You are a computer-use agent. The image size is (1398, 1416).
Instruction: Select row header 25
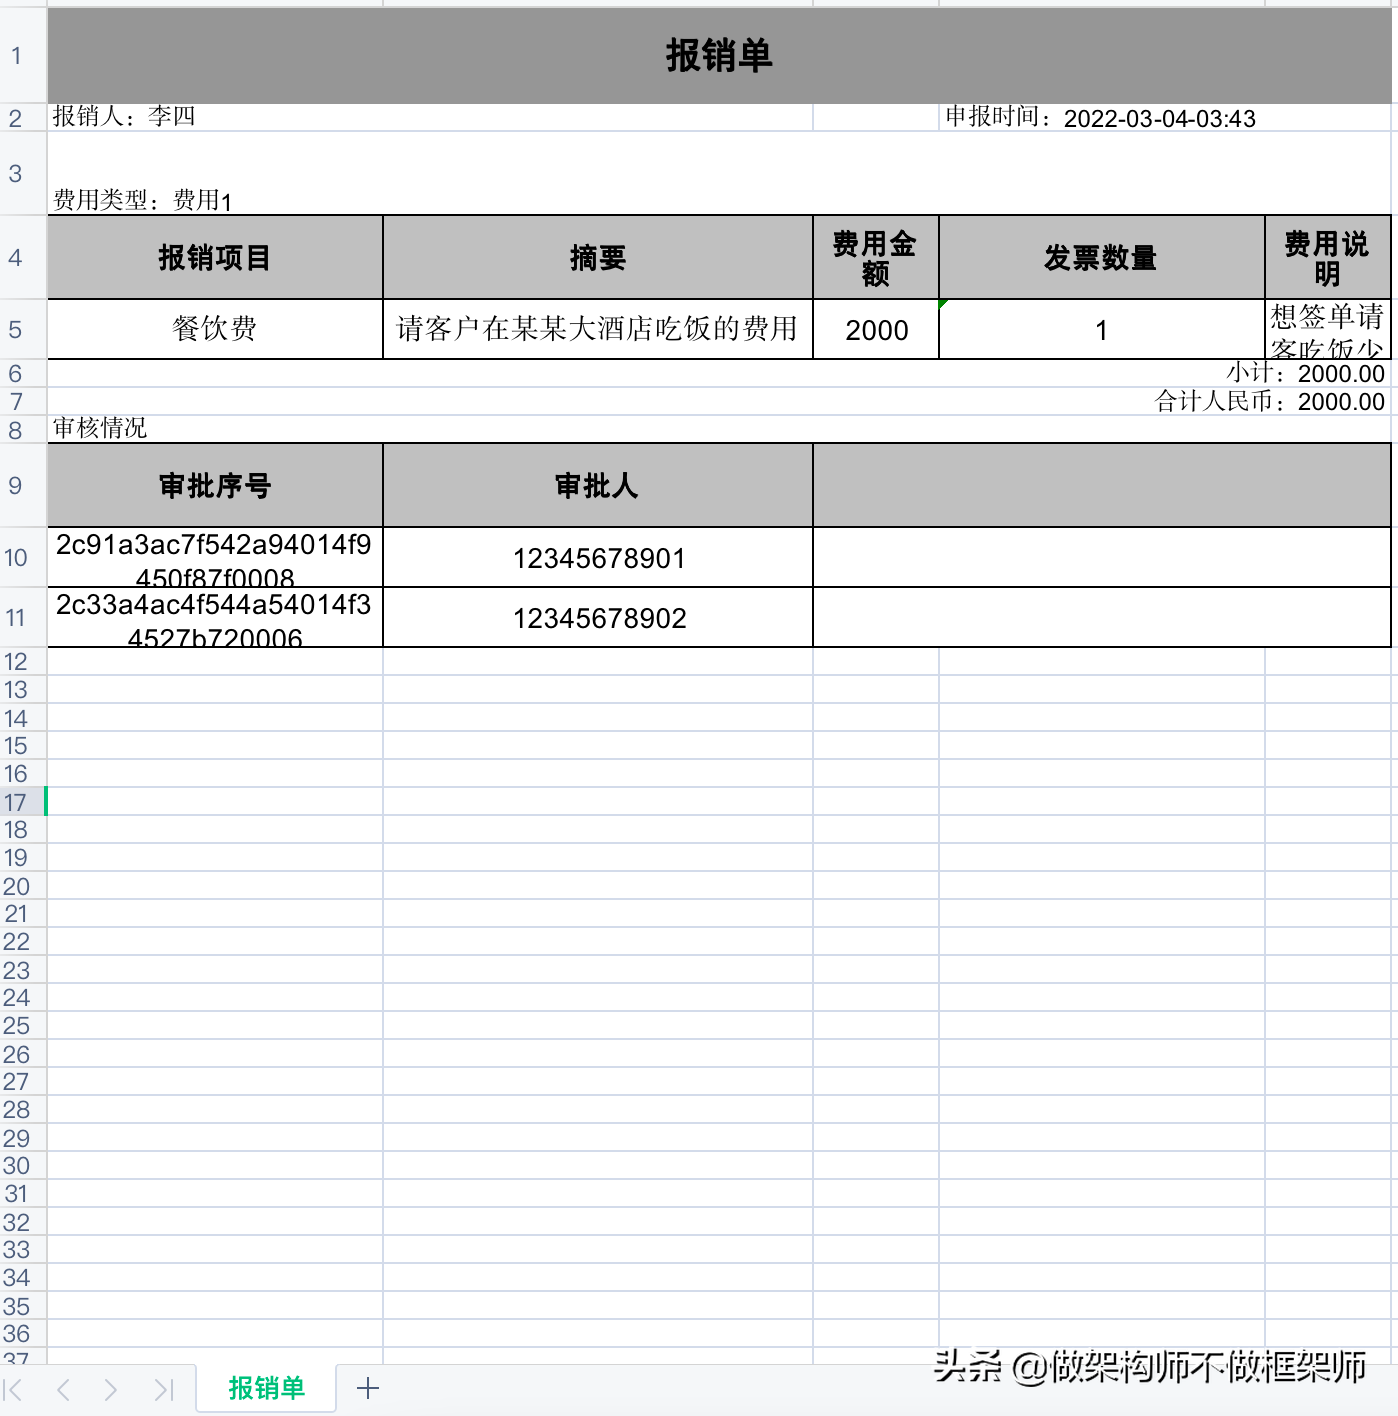23,1026
